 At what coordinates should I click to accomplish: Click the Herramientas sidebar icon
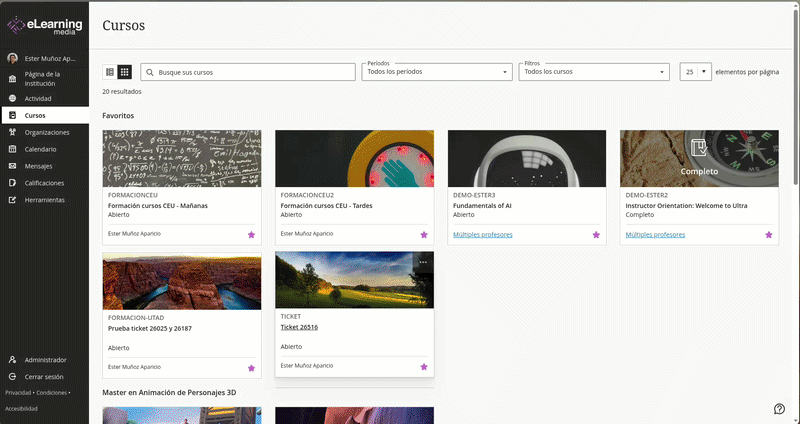tap(13, 200)
